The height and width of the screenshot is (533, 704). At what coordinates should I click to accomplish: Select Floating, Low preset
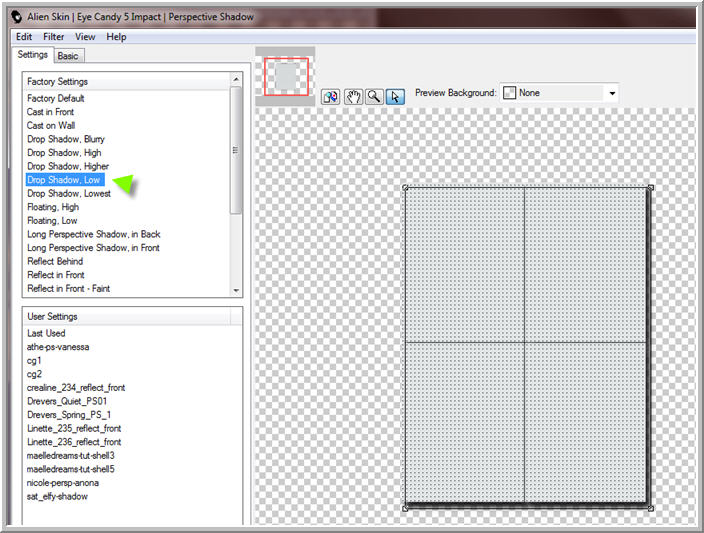[52, 220]
